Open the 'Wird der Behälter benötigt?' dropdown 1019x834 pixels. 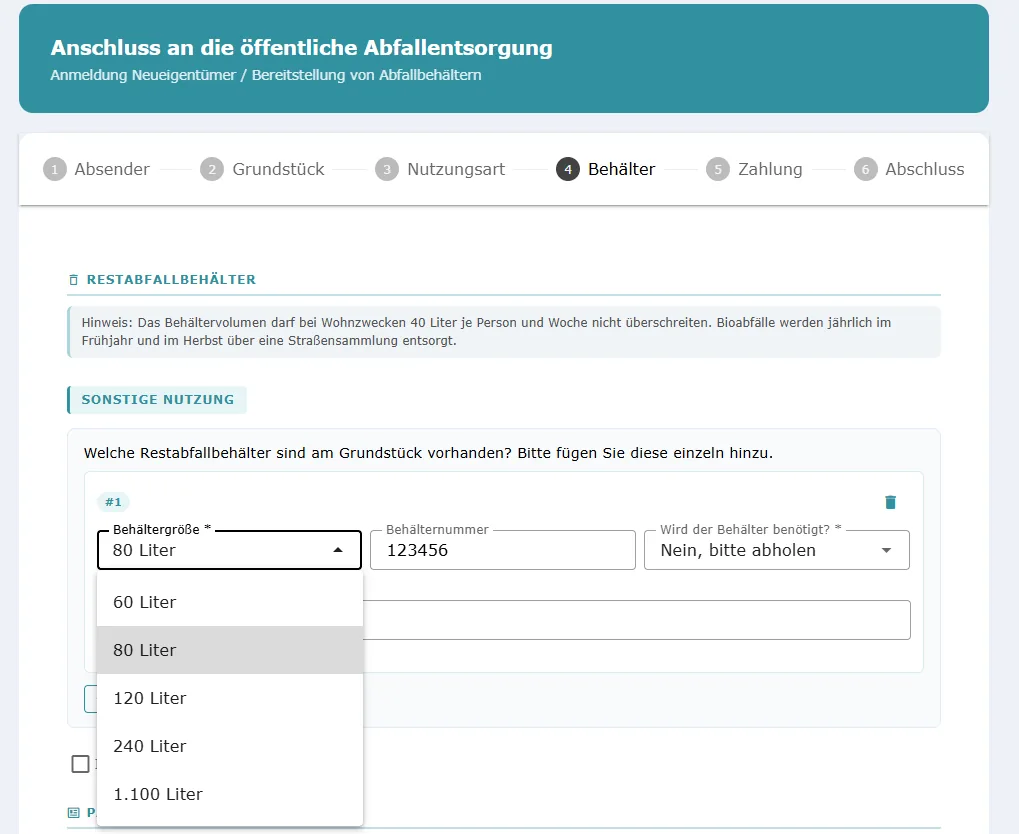pos(777,550)
